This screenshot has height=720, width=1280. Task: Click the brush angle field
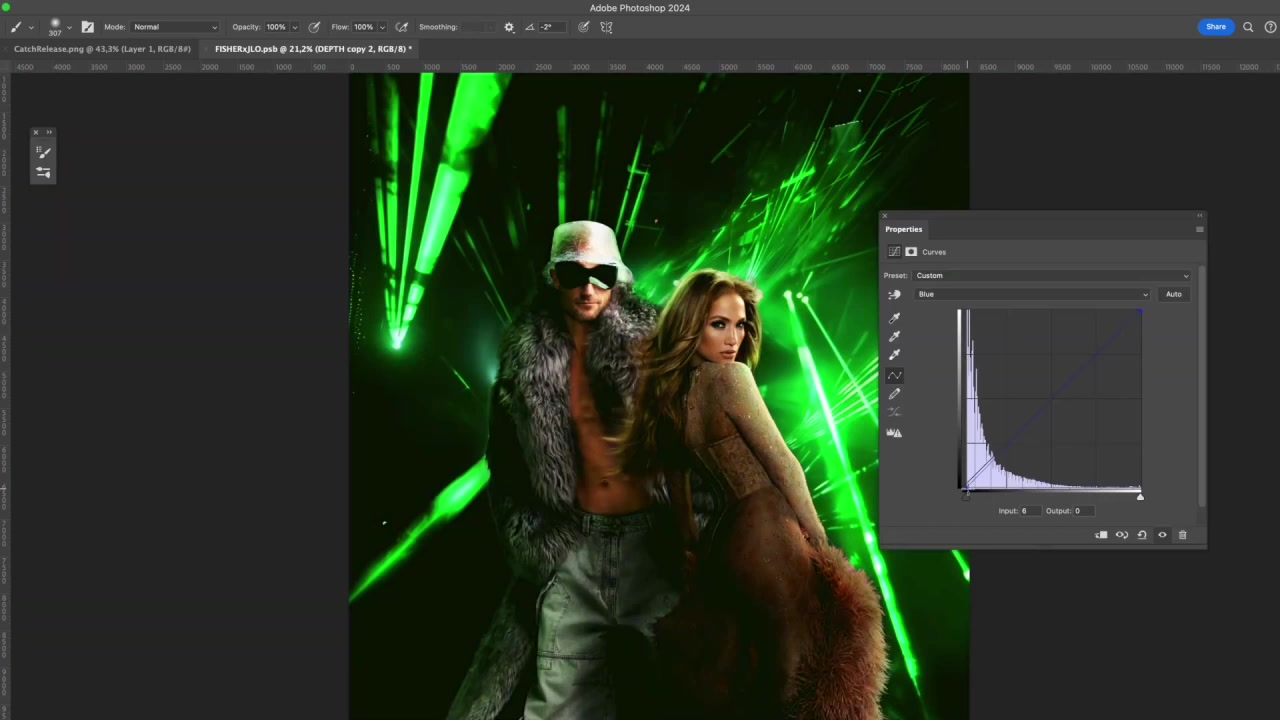[552, 27]
